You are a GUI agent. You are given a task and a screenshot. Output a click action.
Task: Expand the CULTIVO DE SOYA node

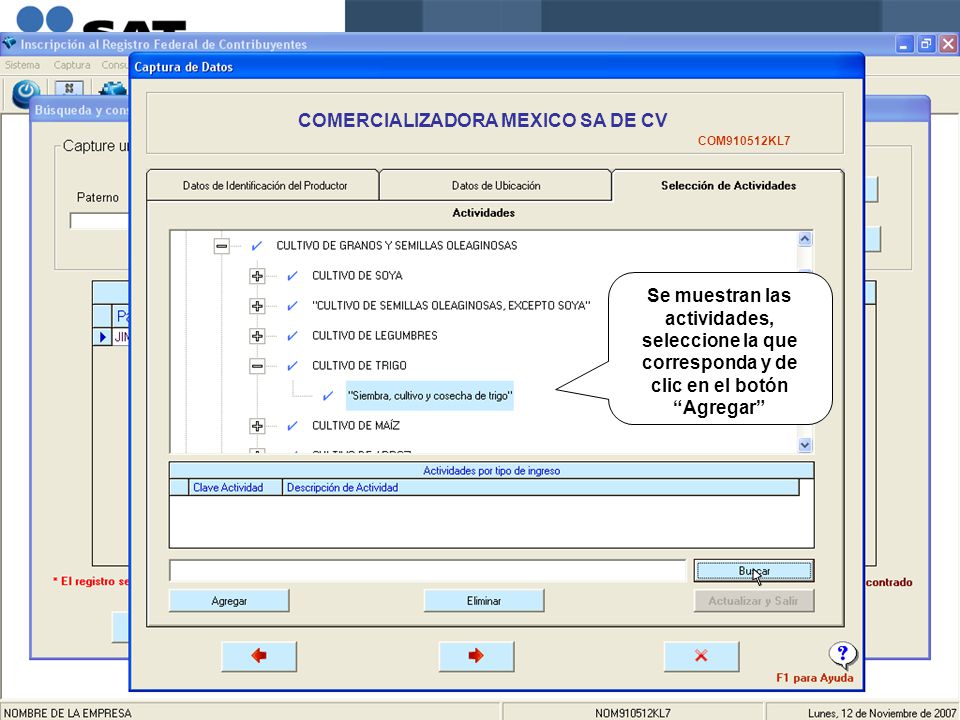257,276
